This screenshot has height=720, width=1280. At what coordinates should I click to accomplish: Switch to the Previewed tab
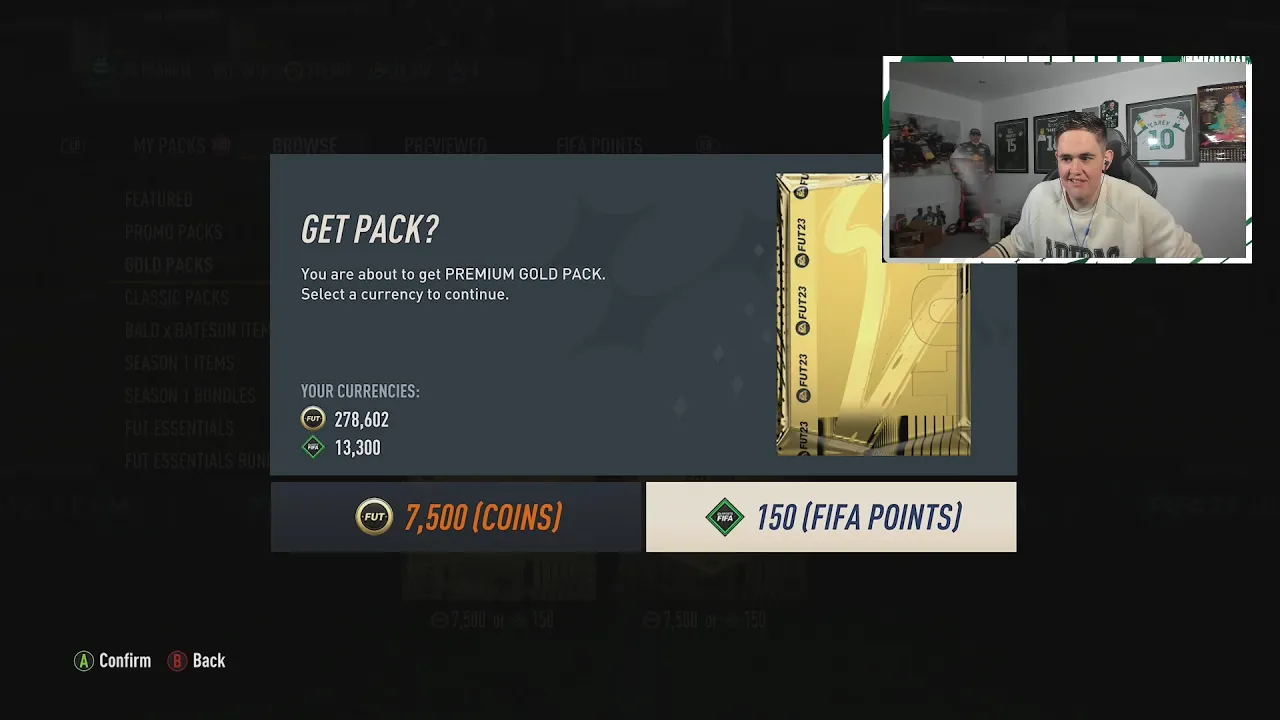(445, 146)
